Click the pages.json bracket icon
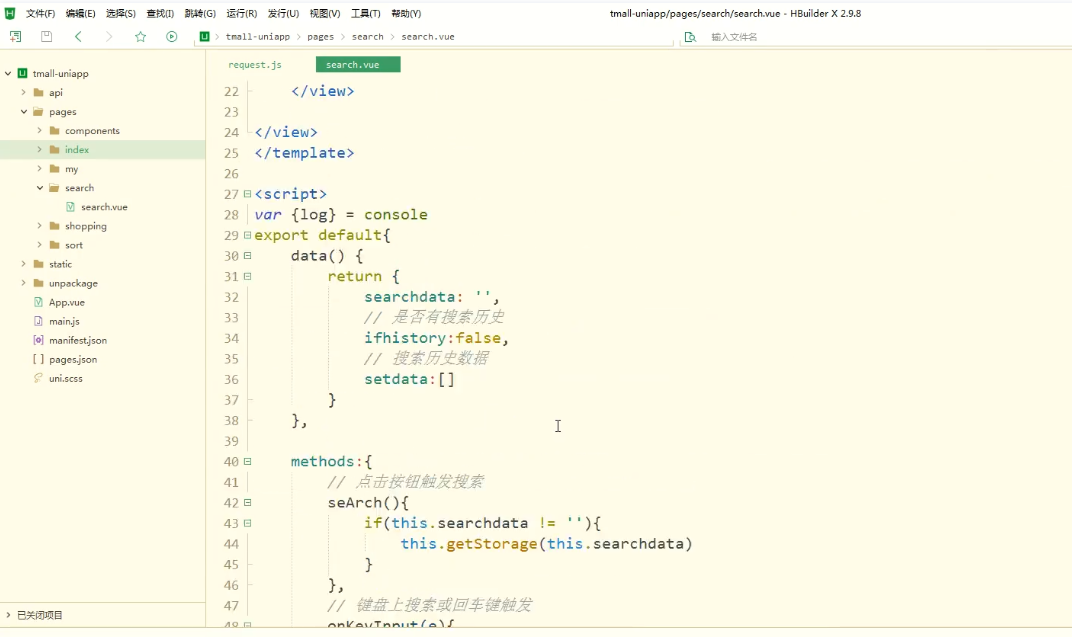 pyautogui.click(x=38, y=360)
